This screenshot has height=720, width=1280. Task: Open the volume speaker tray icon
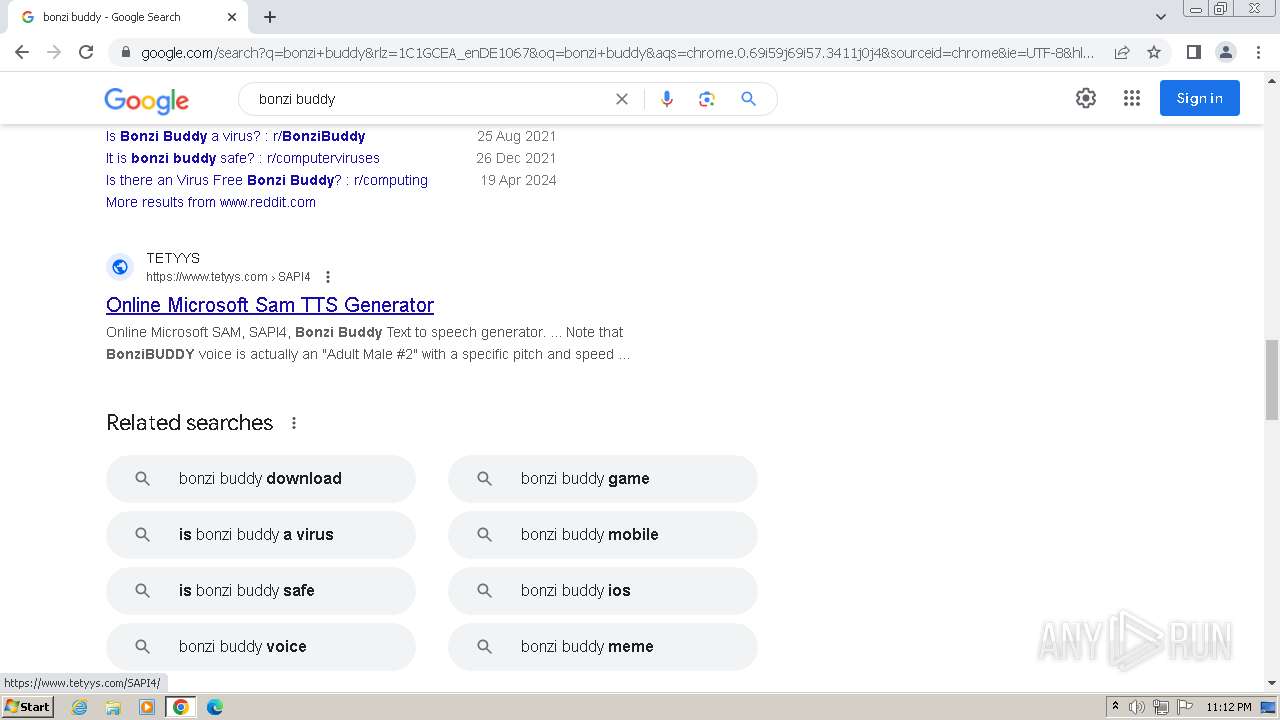click(1137, 707)
